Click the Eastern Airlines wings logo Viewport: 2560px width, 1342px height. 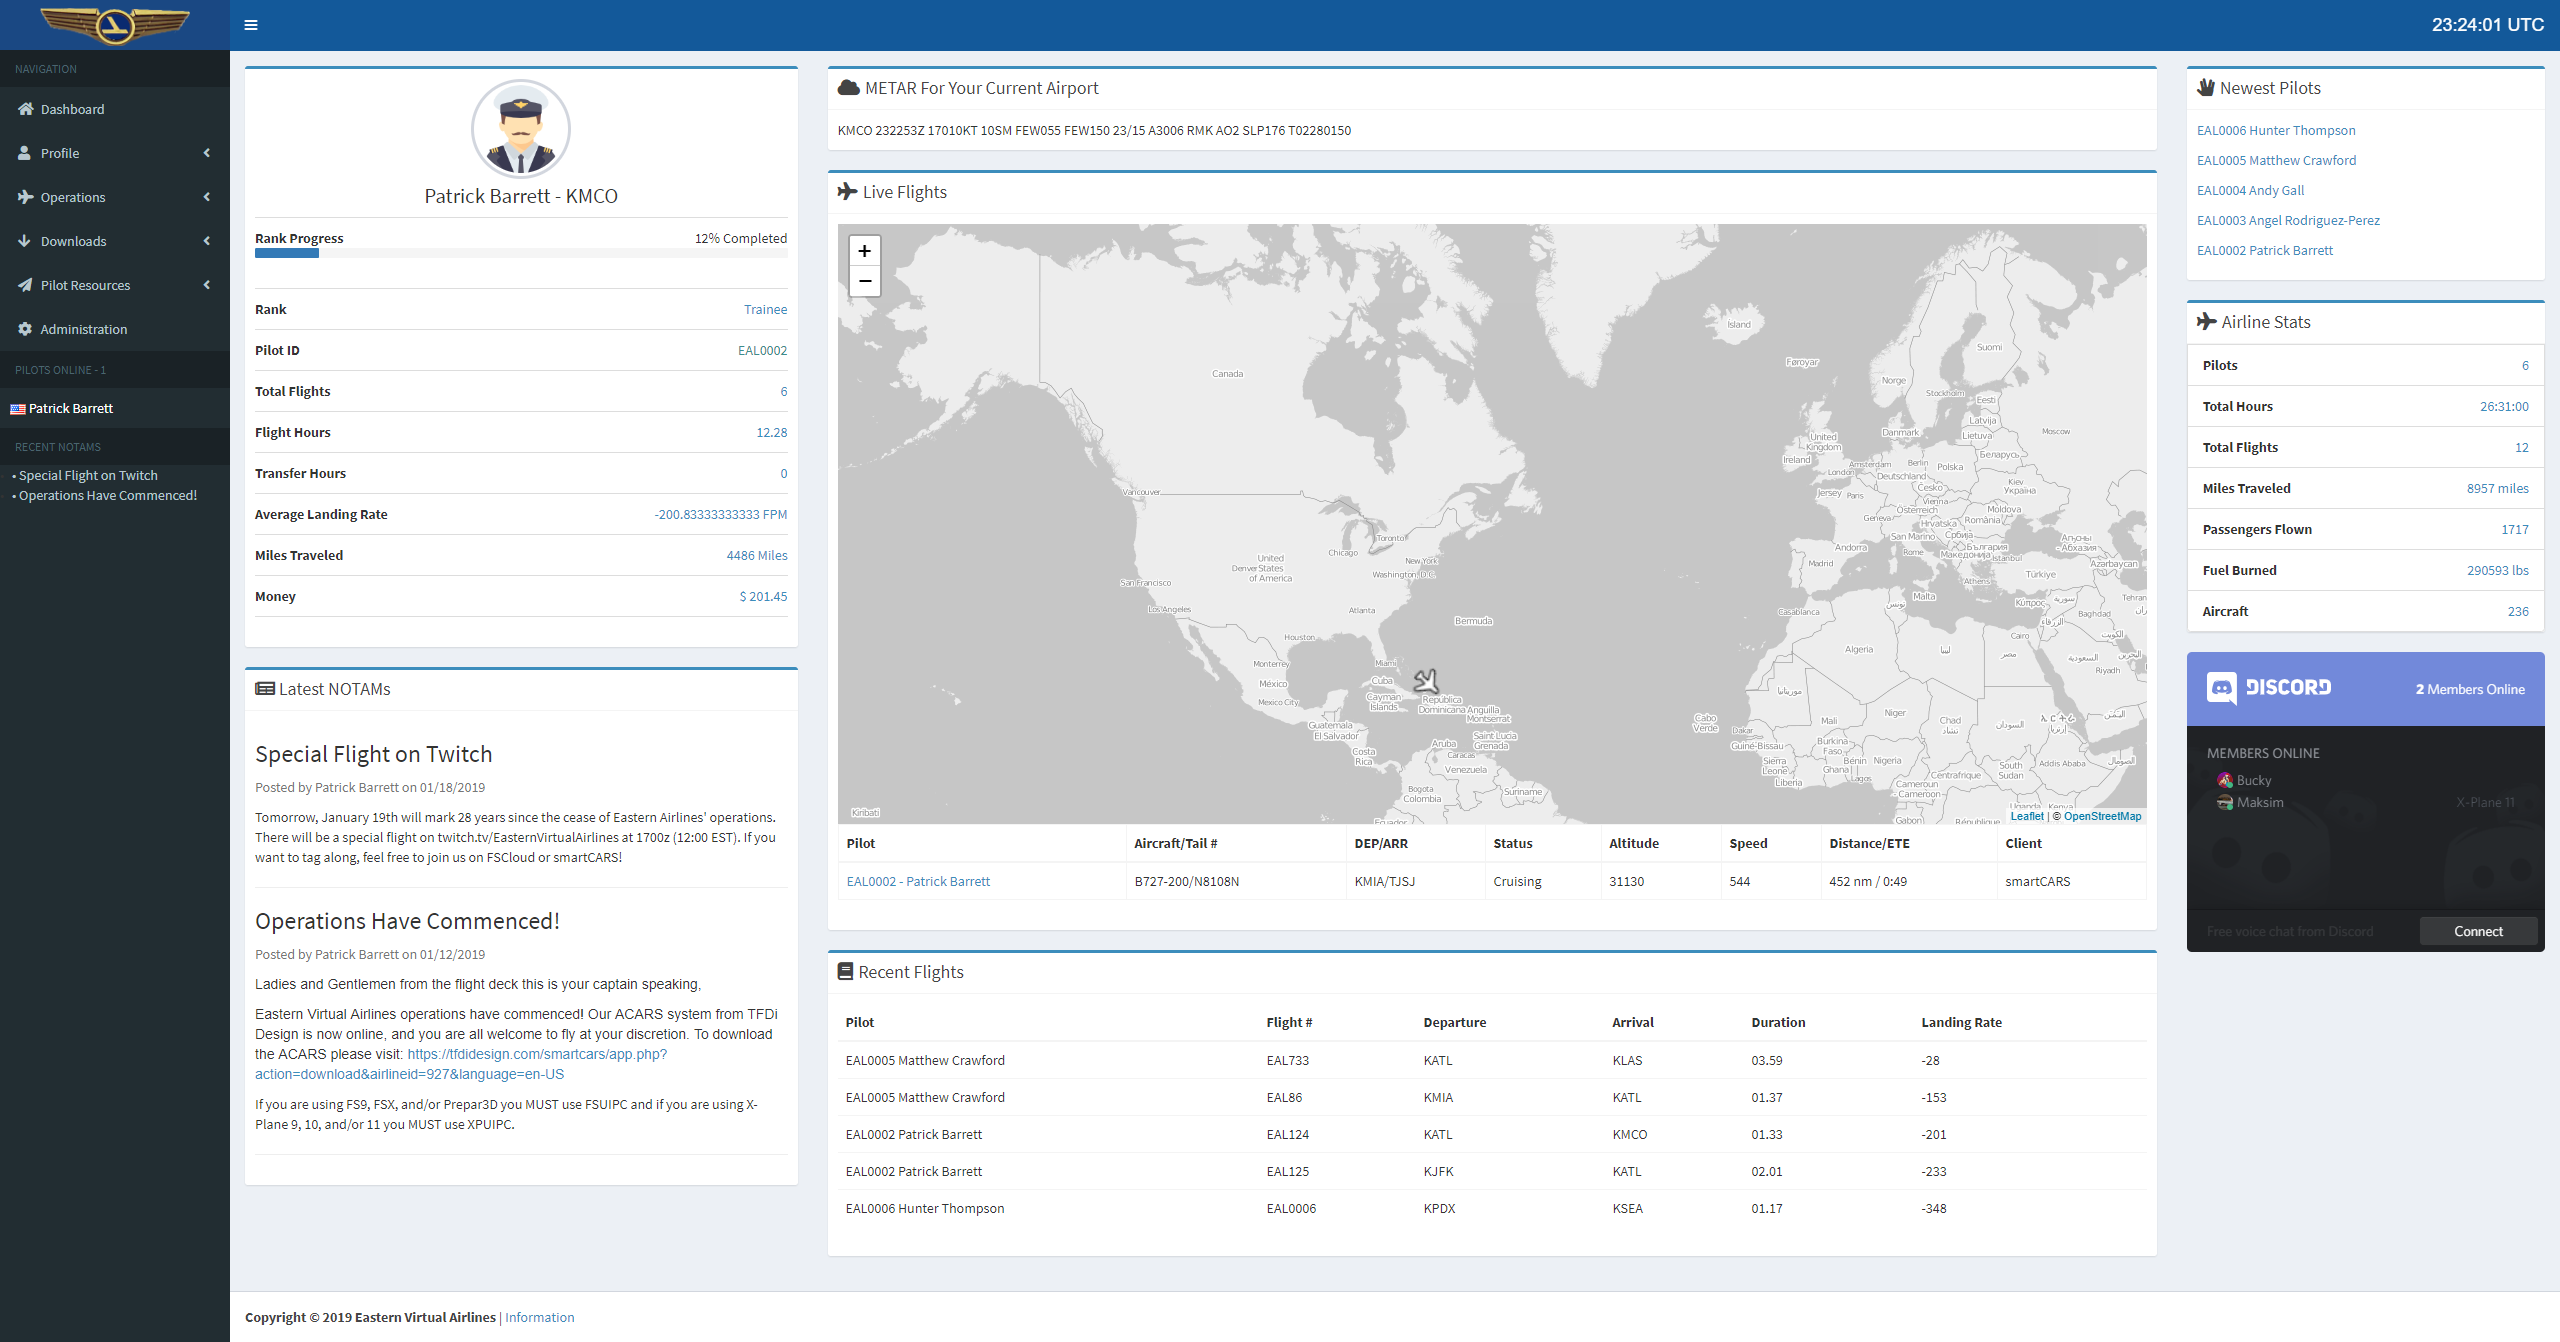115,24
